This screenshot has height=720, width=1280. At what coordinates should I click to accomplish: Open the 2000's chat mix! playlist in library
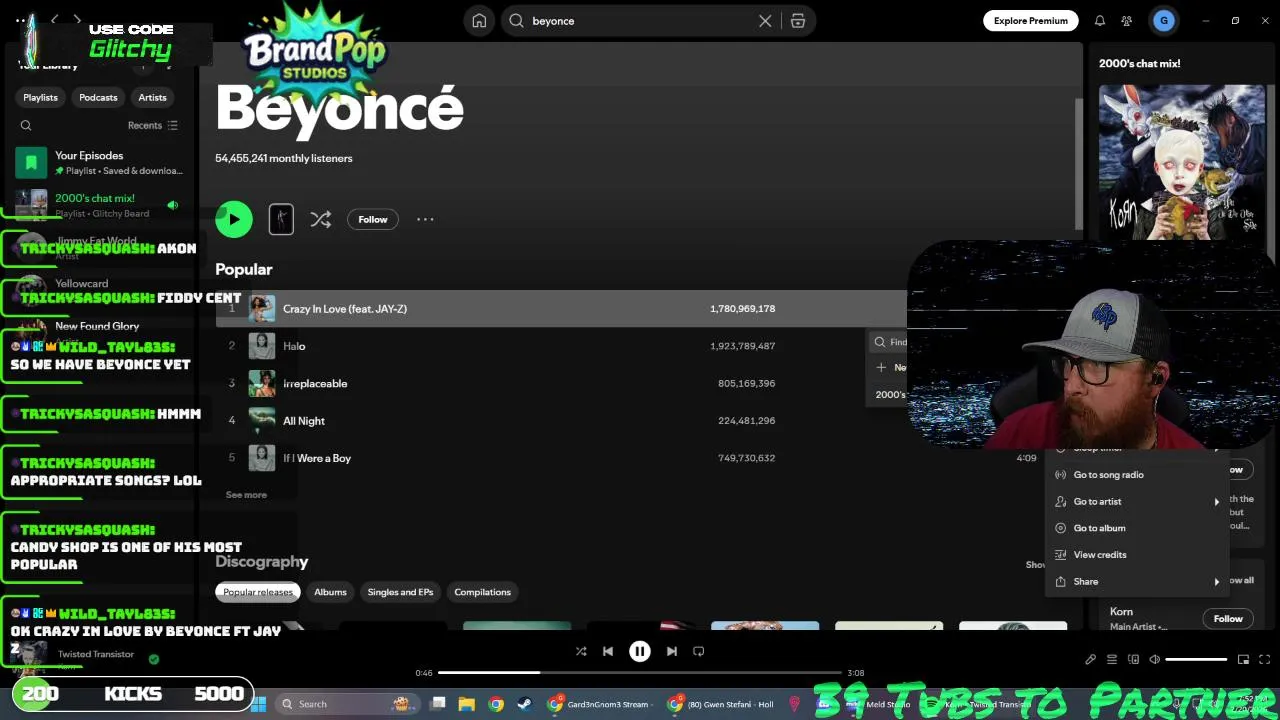(100, 205)
